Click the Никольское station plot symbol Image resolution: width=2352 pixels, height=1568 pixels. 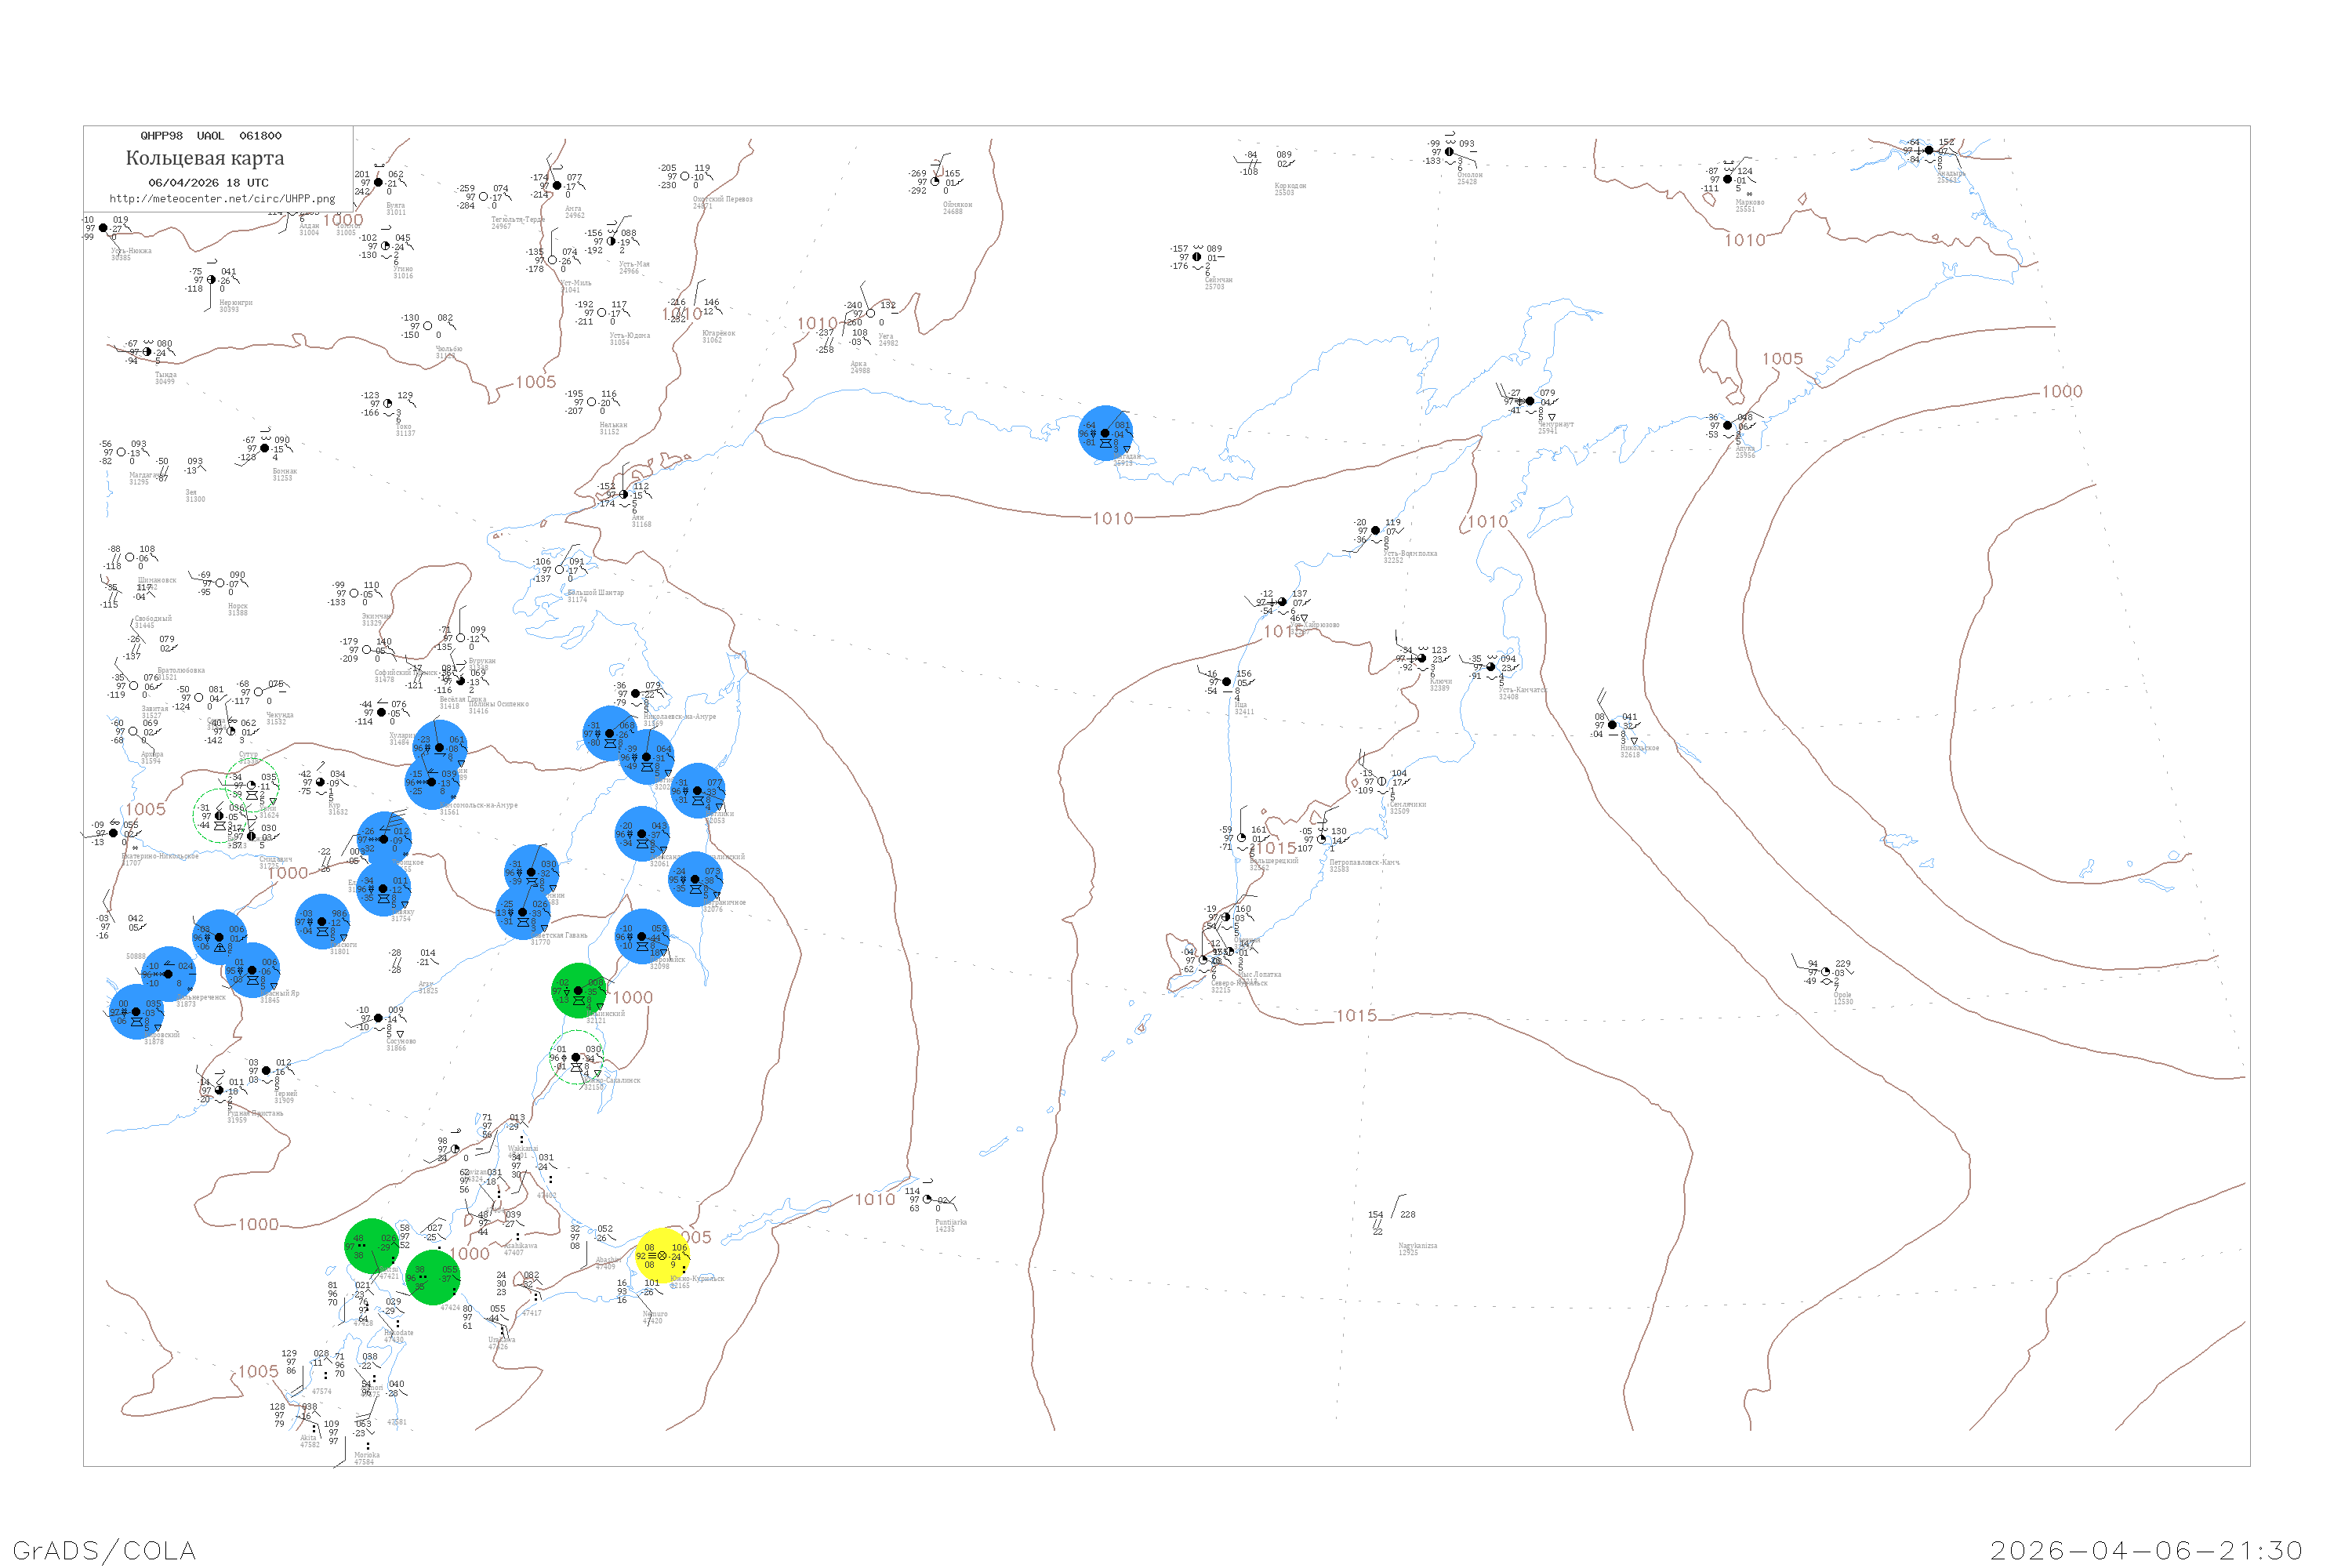coord(1612,725)
